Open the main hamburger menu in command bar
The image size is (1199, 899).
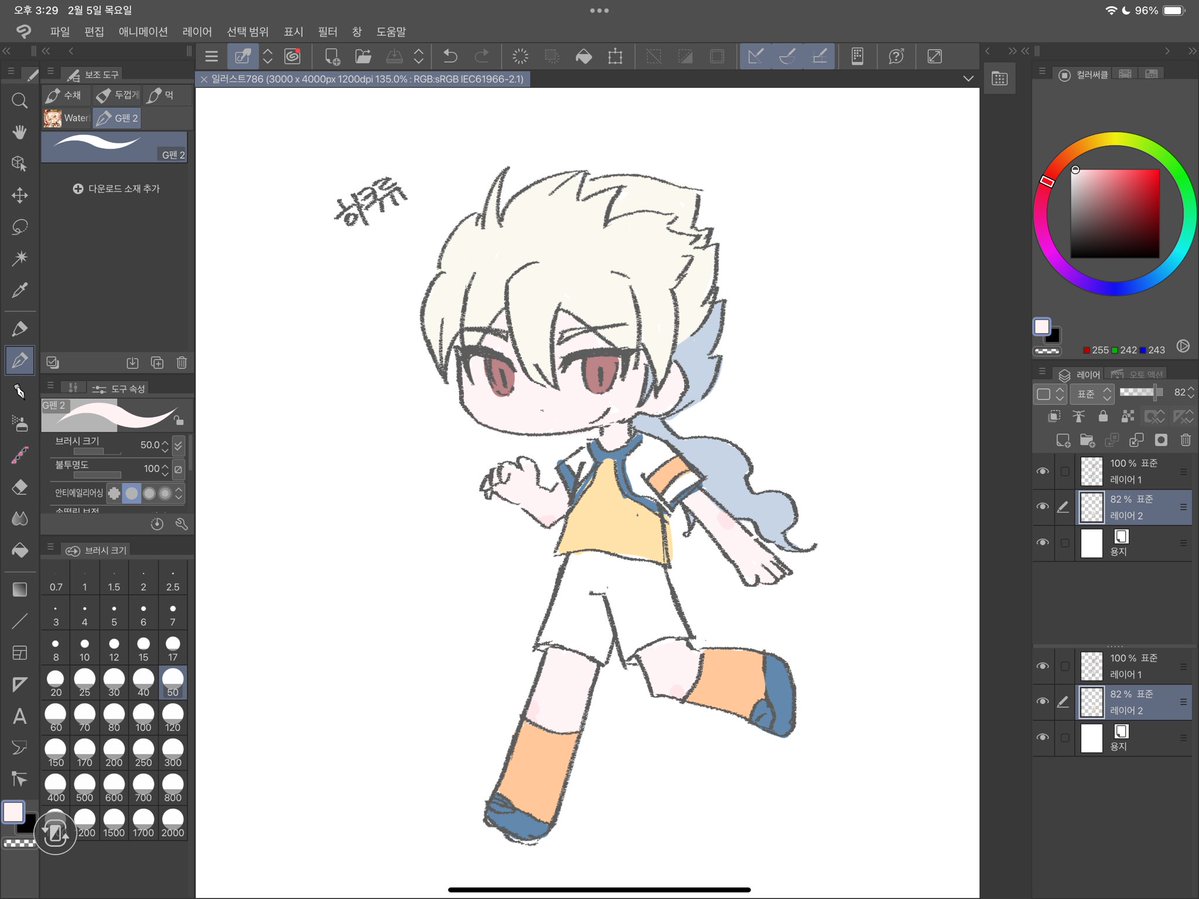(212, 57)
